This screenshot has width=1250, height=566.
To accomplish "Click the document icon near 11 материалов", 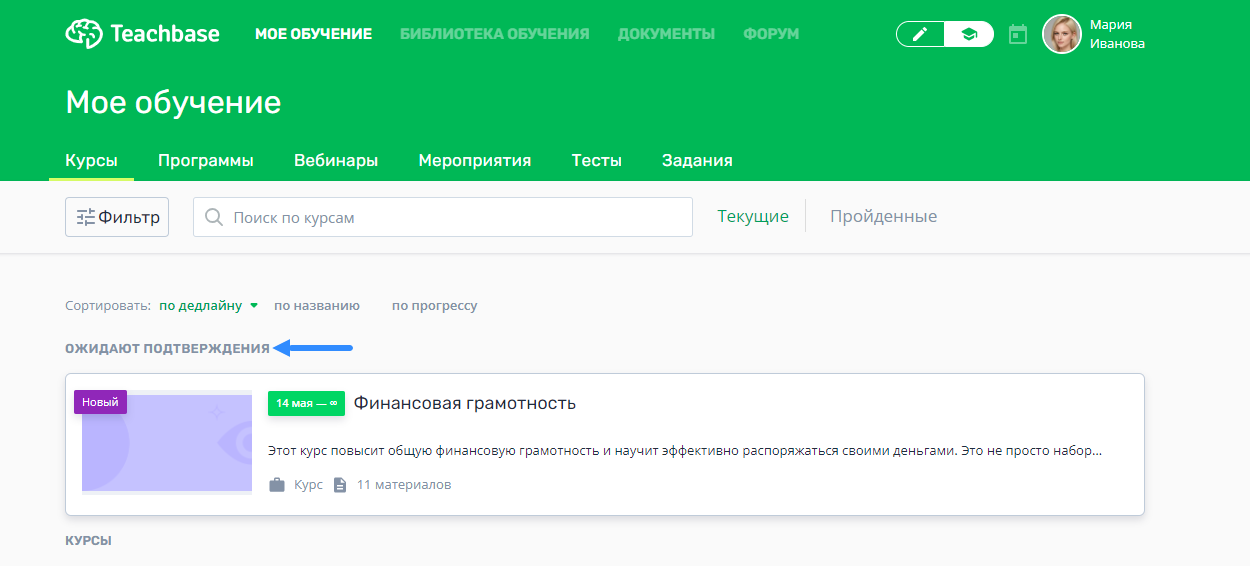I will pos(340,485).
